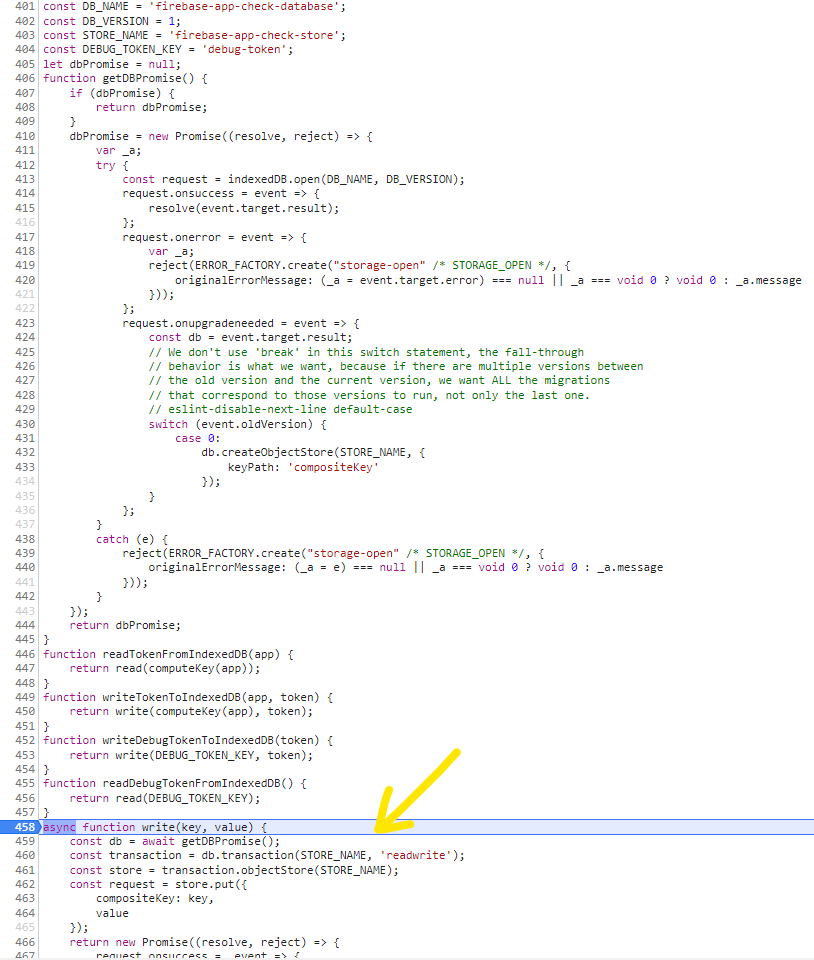Click 'request.onsuccess' on line 414
Screen dimensions: 814x960
(178, 193)
